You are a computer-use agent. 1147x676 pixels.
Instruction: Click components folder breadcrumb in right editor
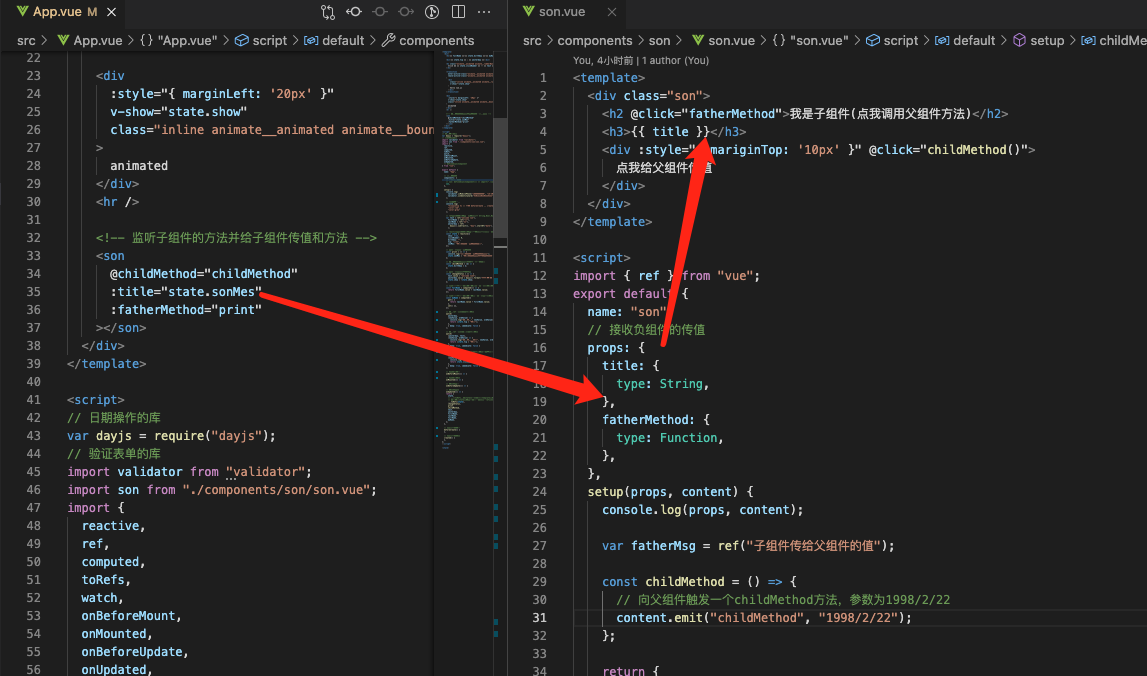595,40
